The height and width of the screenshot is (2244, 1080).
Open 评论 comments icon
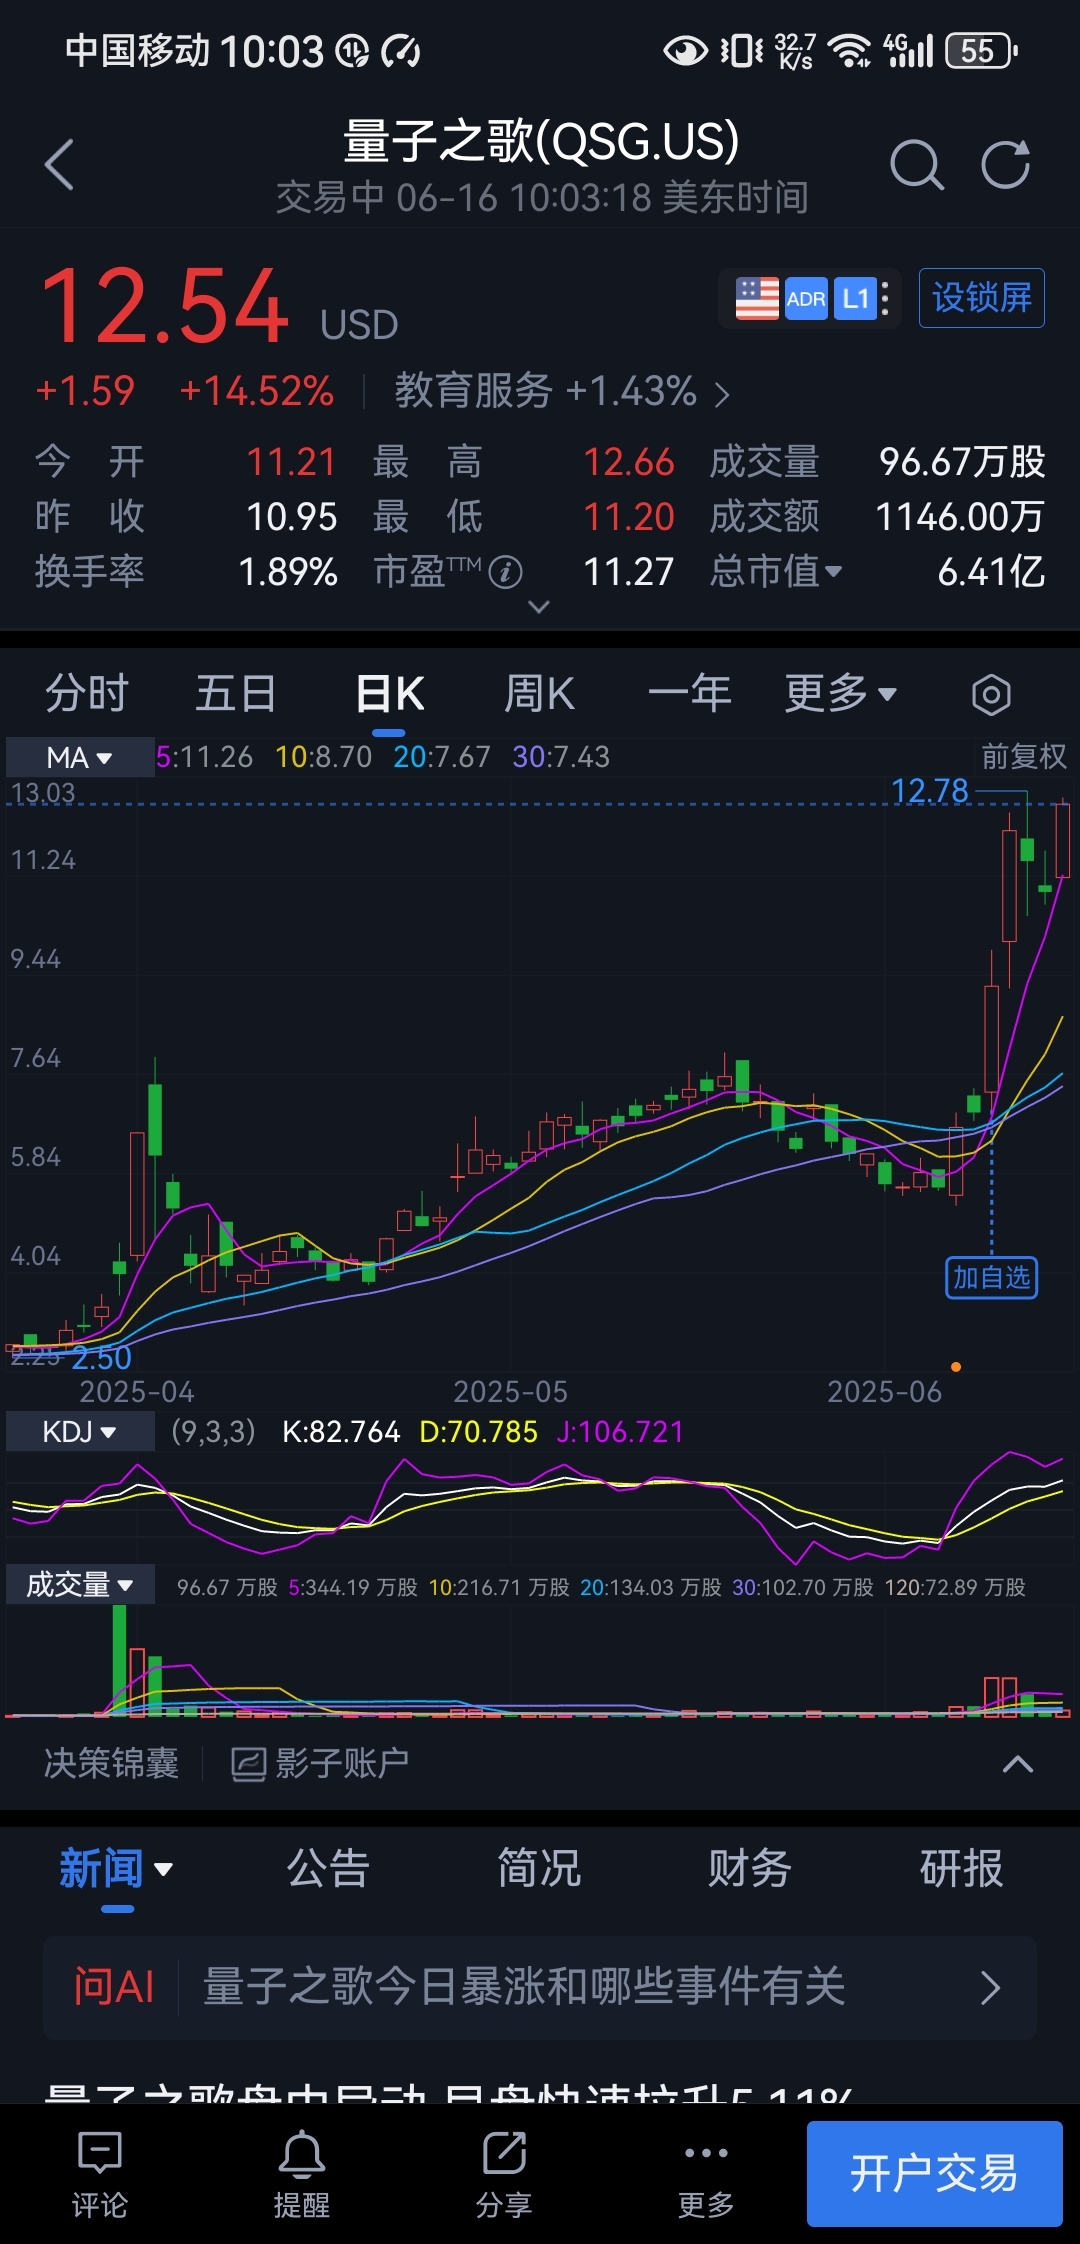point(100,2173)
